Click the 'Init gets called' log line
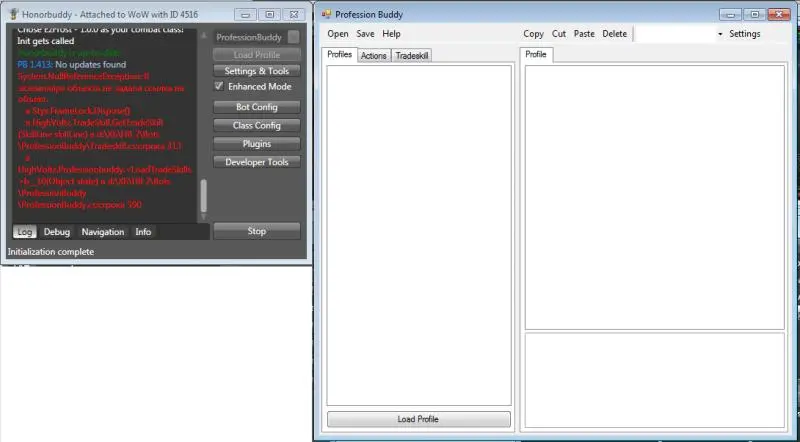The height and width of the screenshot is (442, 800). (45, 41)
